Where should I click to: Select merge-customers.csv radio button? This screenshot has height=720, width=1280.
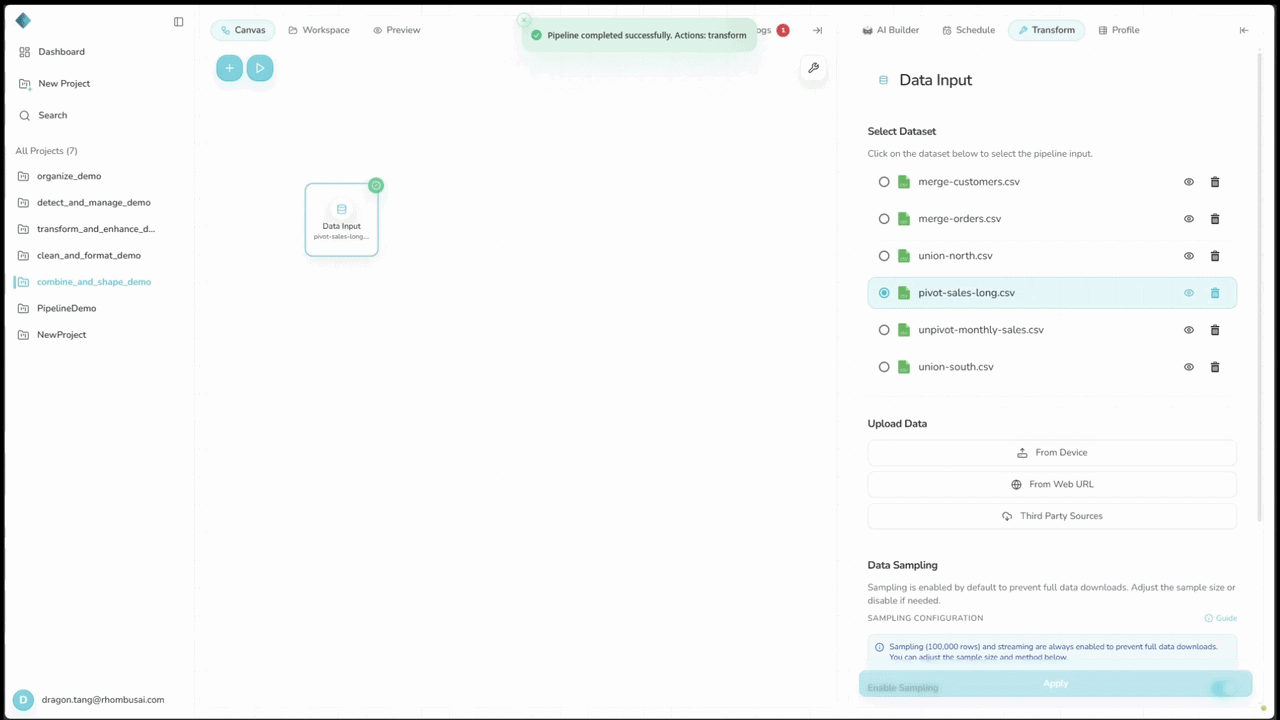coord(884,182)
